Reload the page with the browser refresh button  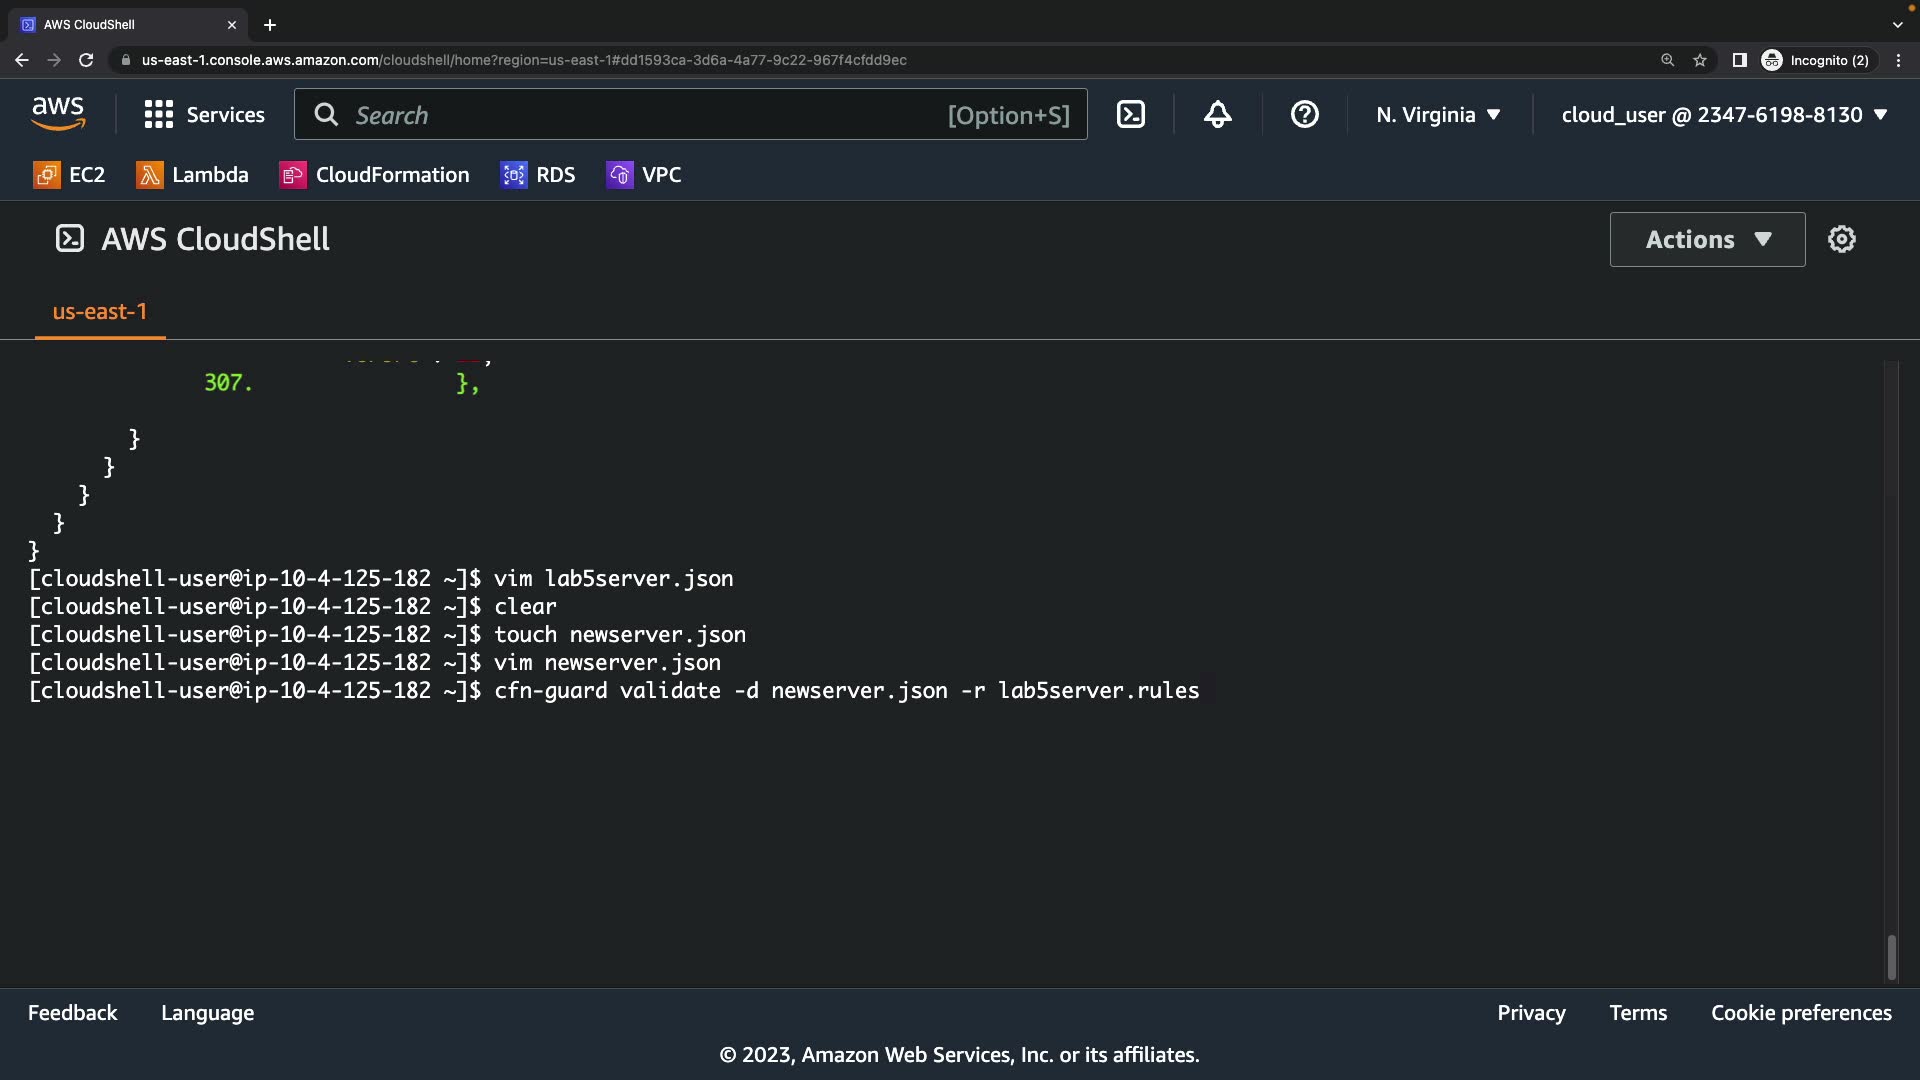(x=86, y=60)
